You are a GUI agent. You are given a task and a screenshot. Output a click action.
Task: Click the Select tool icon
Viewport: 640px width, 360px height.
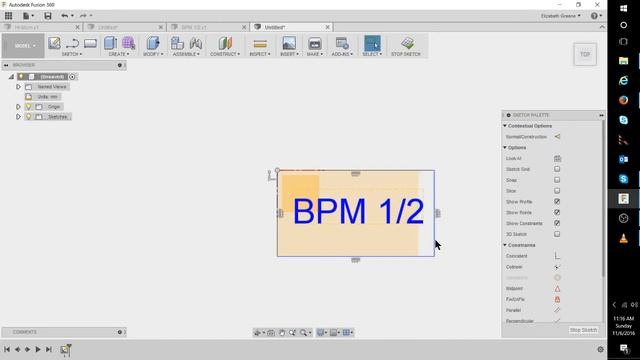pyautogui.click(x=372, y=43)
